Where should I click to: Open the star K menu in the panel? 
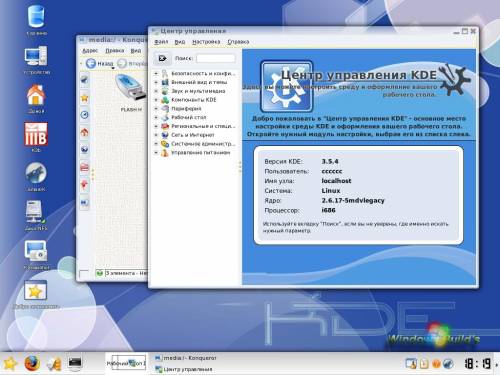click(9, 363)
